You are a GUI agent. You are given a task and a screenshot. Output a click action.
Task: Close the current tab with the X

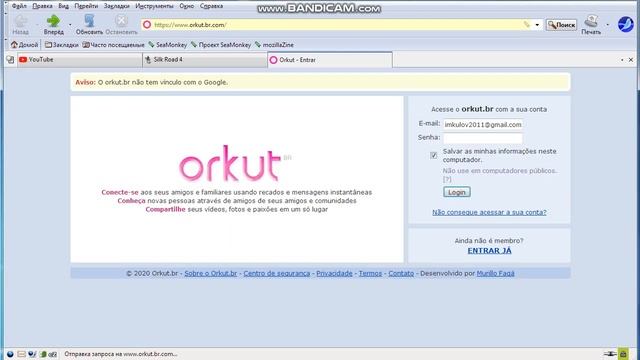click(631, 60)
